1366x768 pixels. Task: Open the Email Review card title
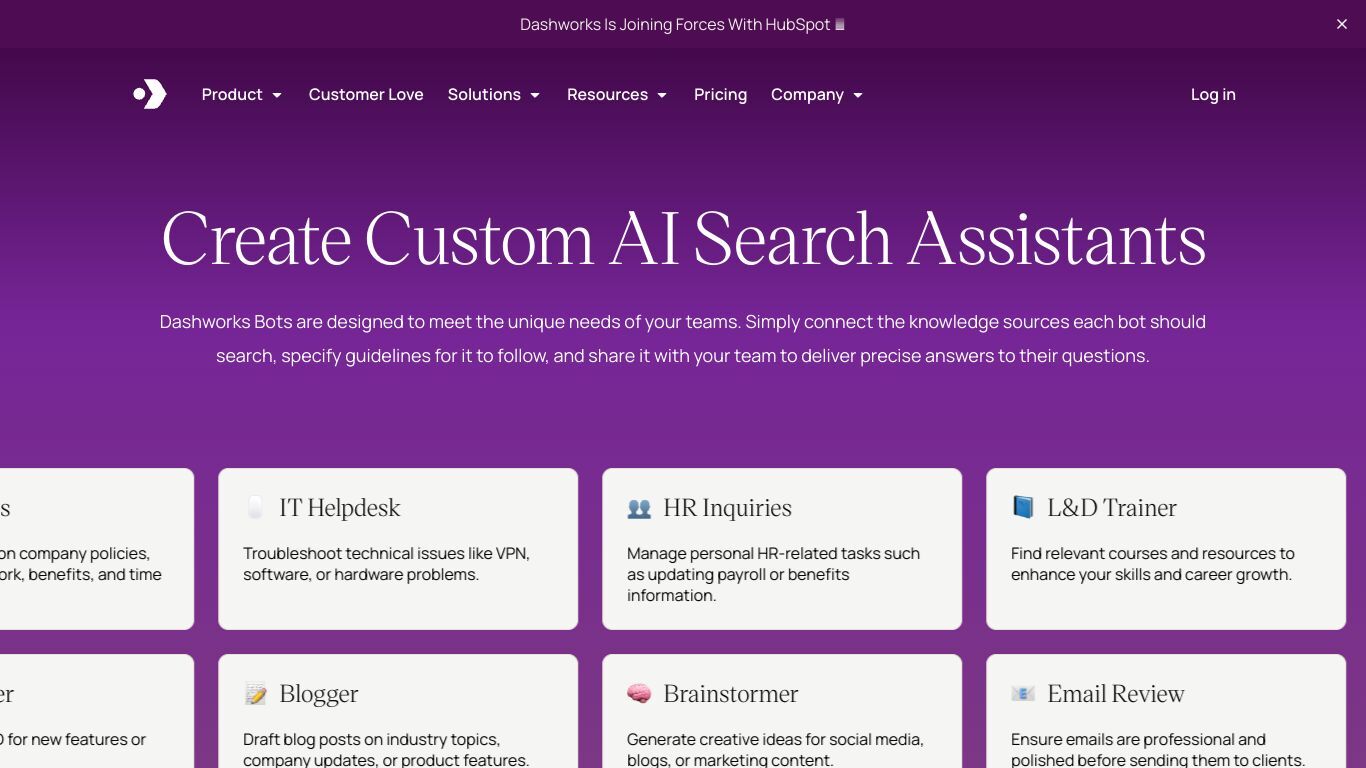click(x=1116, y=694)
